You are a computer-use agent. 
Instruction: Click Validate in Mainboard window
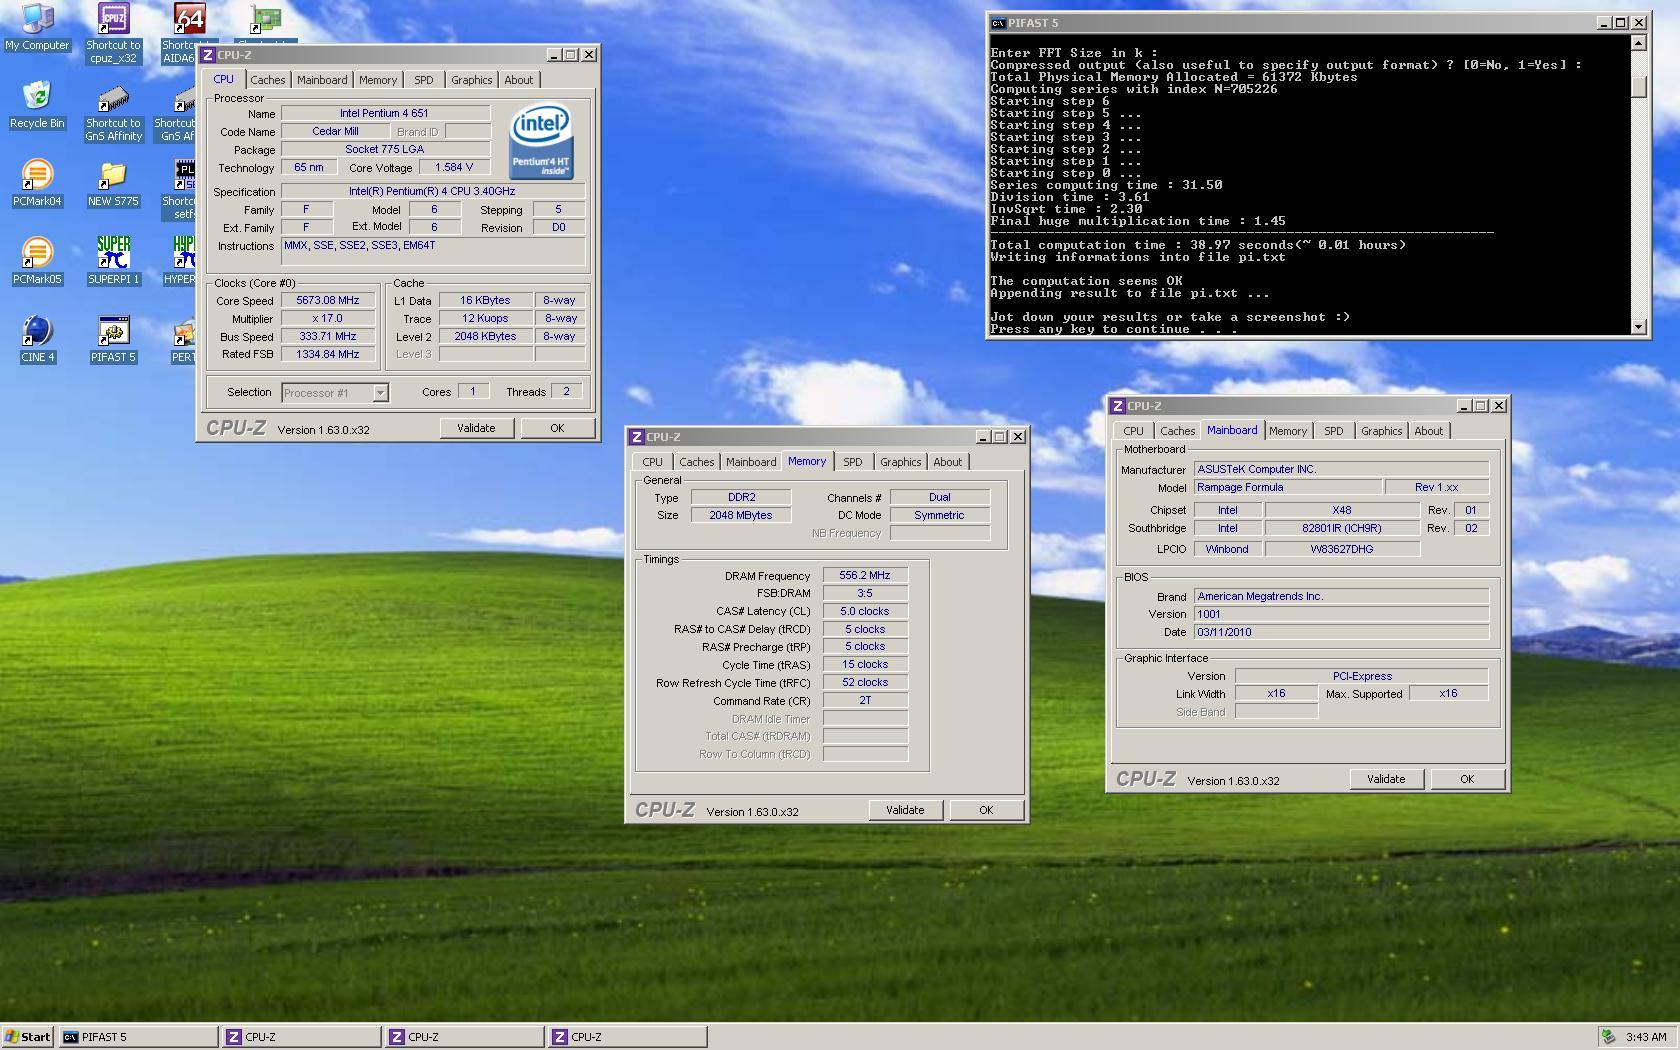[x=1386, y=779]
